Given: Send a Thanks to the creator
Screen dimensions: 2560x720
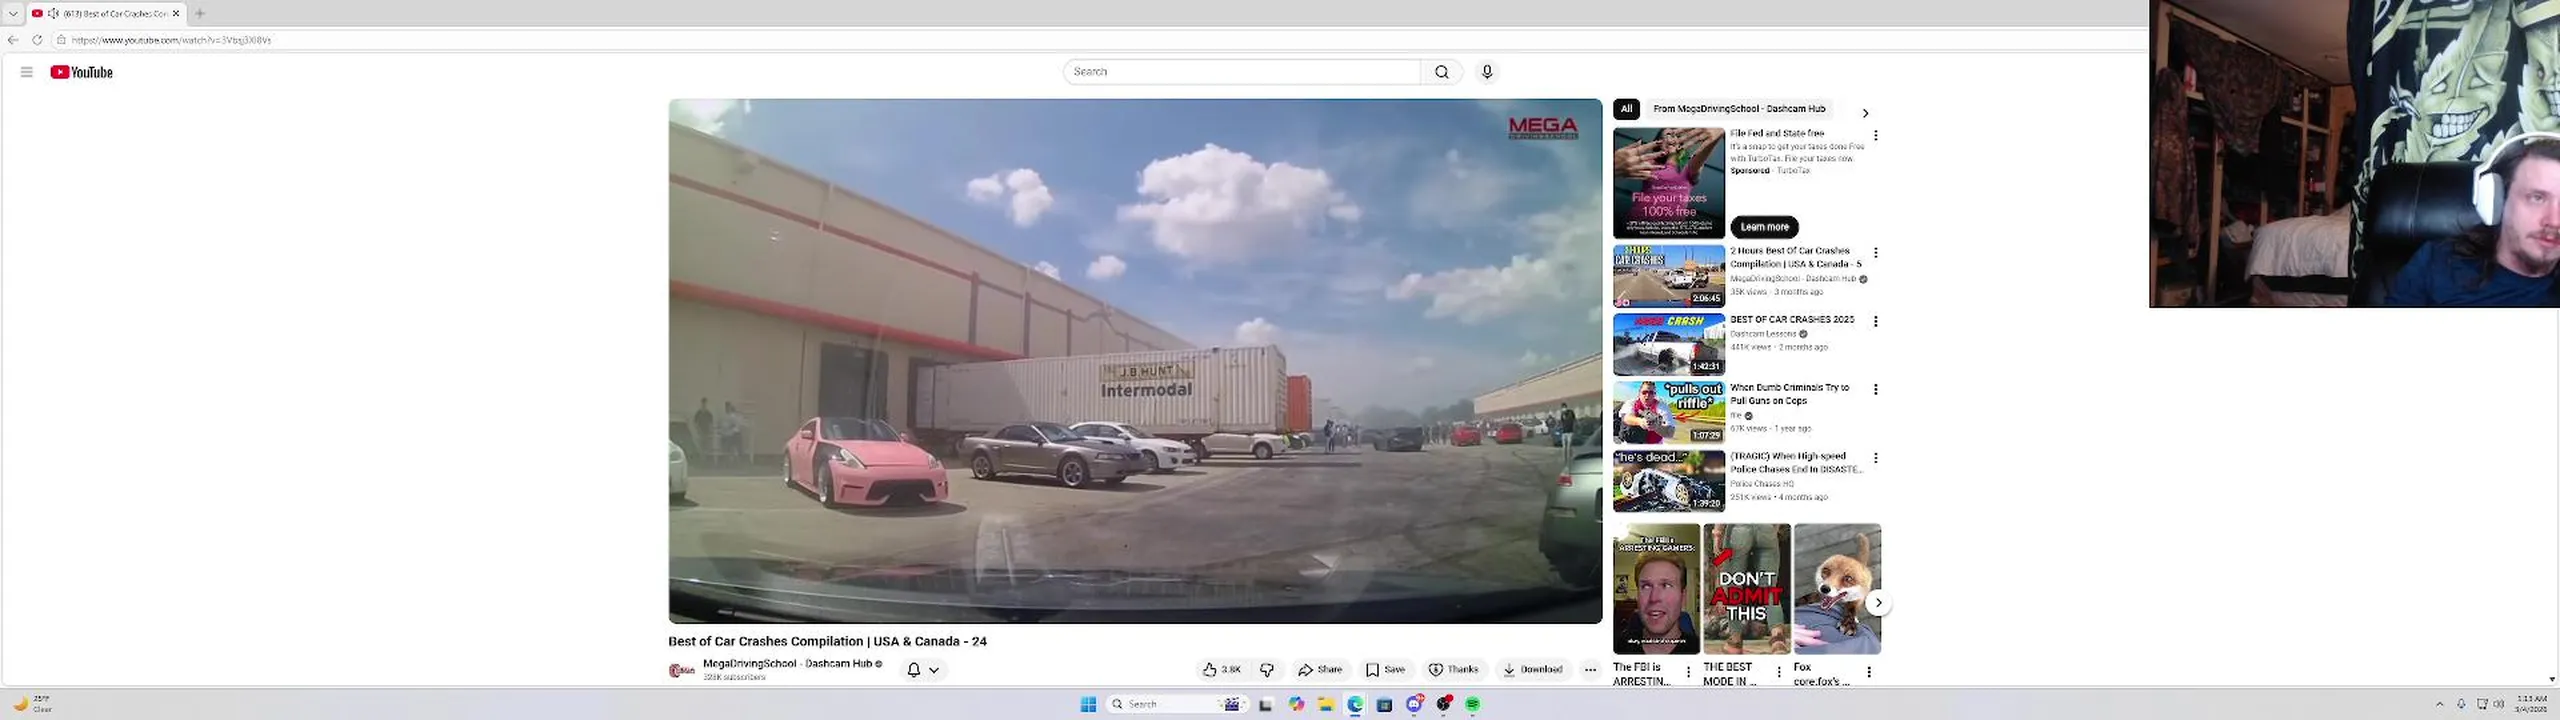Looking at the screenshot, I should pyautogui.click(x=1453, y=670).
